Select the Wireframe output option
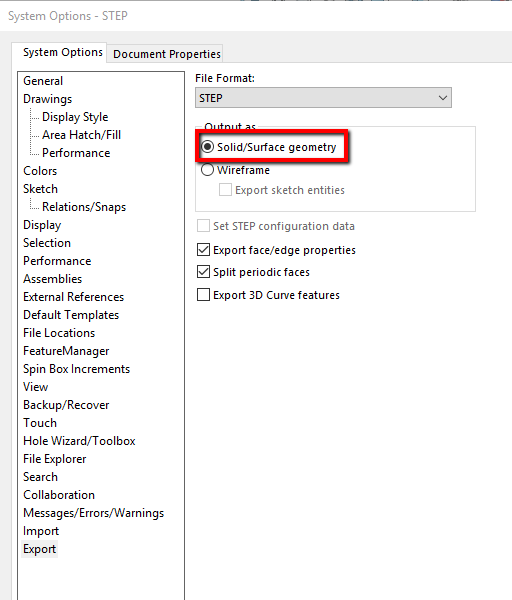The height and width of the screenshot is (600, 512). pyautogui.click(x=207, y=170)
